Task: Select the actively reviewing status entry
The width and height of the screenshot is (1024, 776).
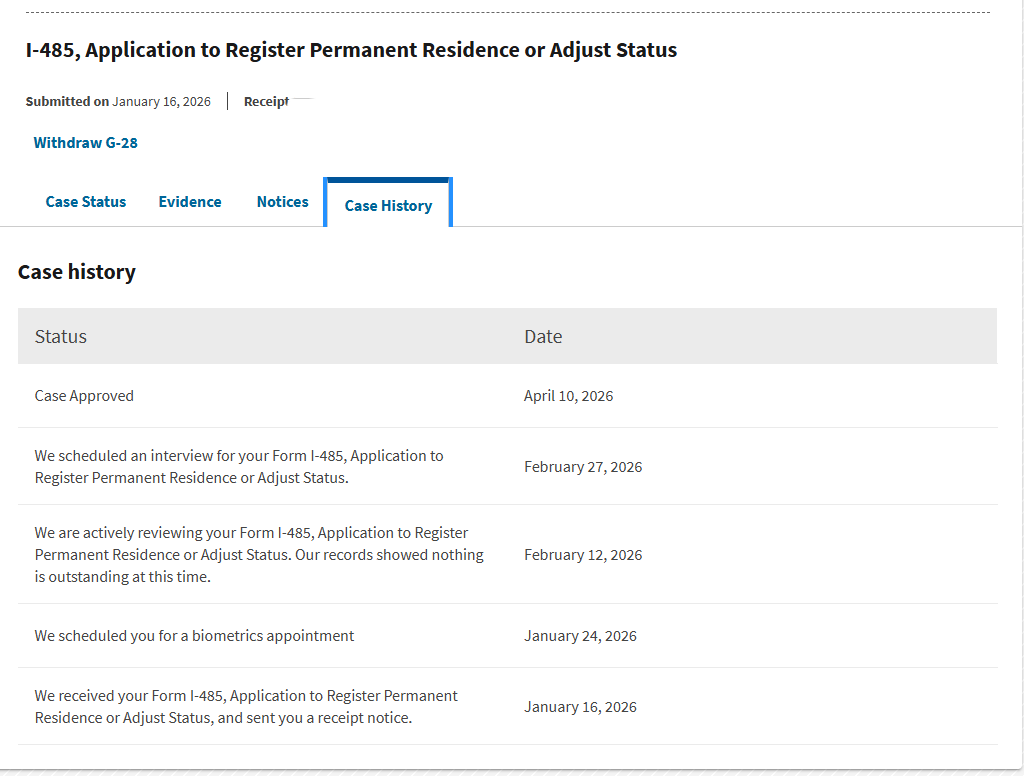Action: coord(259,555)
